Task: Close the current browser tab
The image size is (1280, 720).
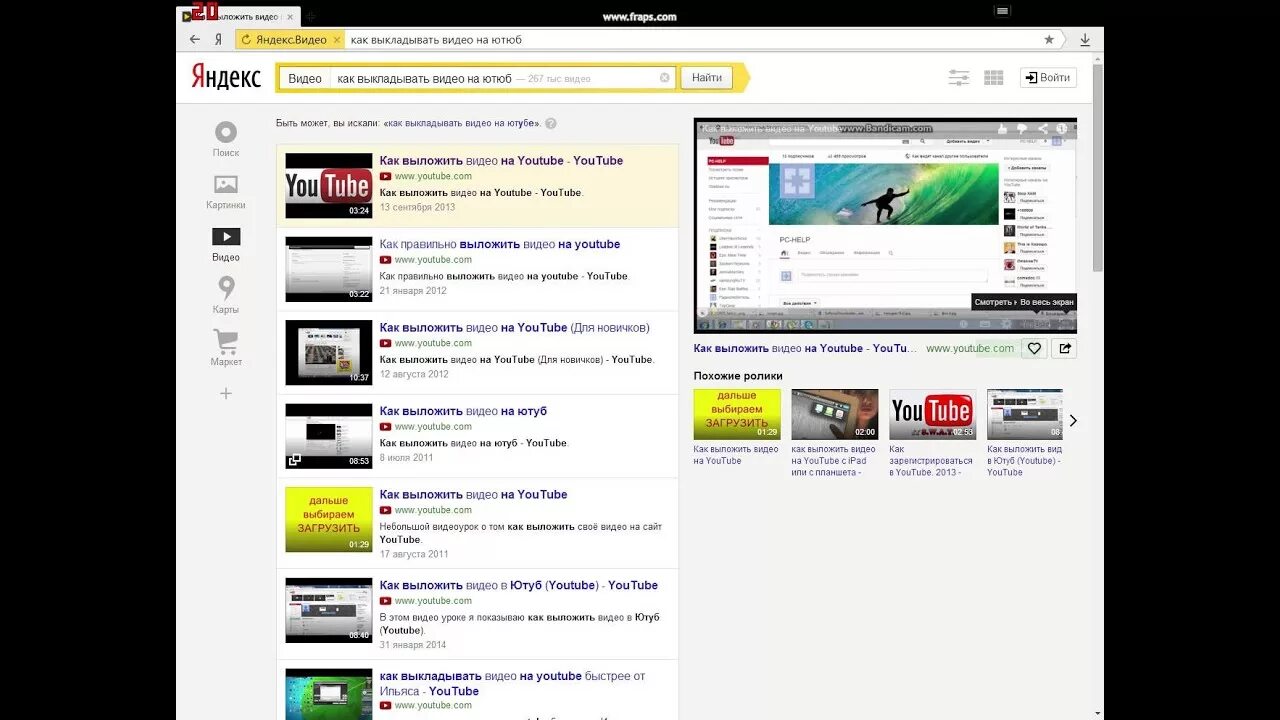Action: [290, 16]
